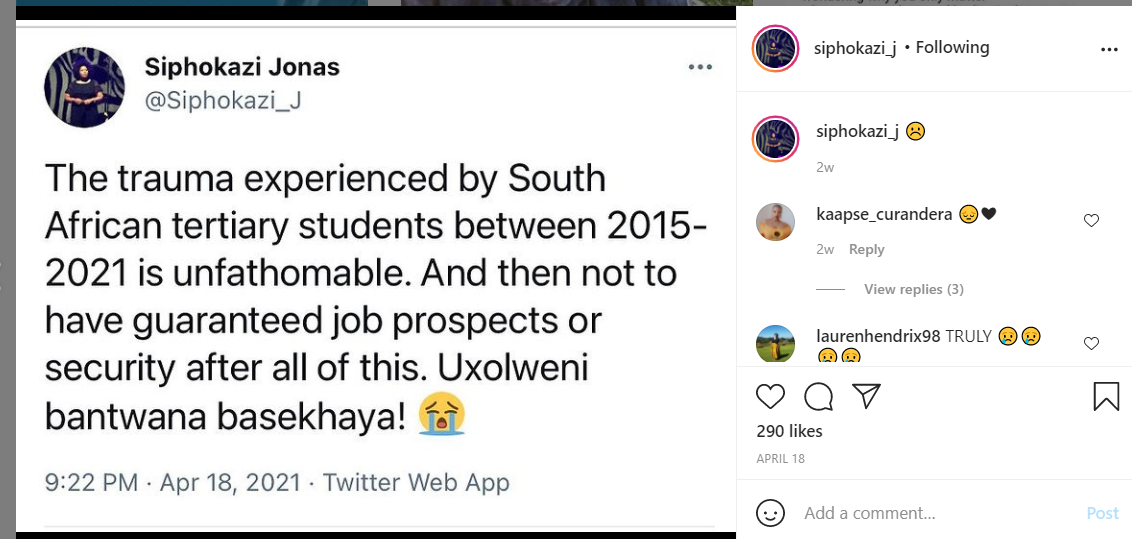This screenshot has width=1132, height=539.
Task: Share the post with the paper plane icon
Action: tap(866, 396)
